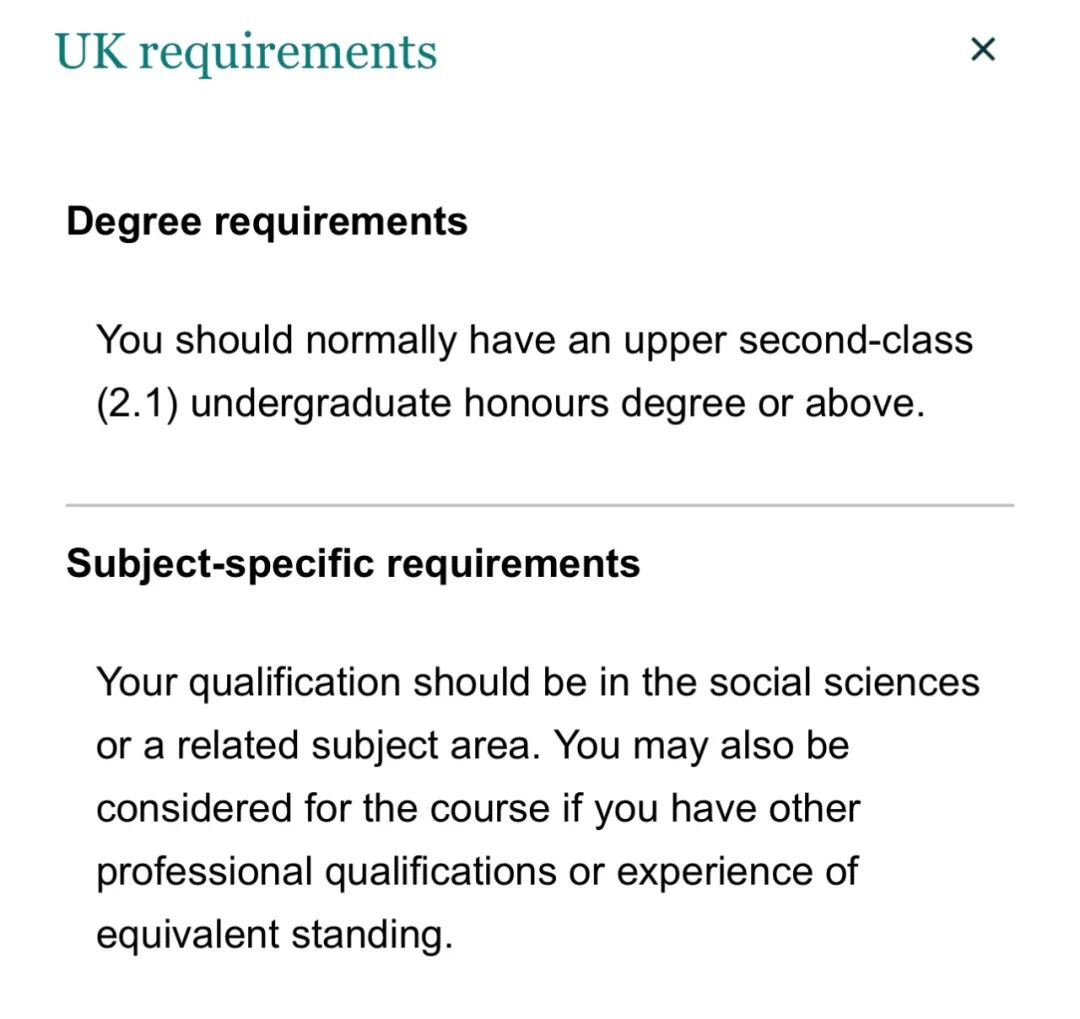
Task: Click the words 'if you have other'
Action: click(711, 809)
